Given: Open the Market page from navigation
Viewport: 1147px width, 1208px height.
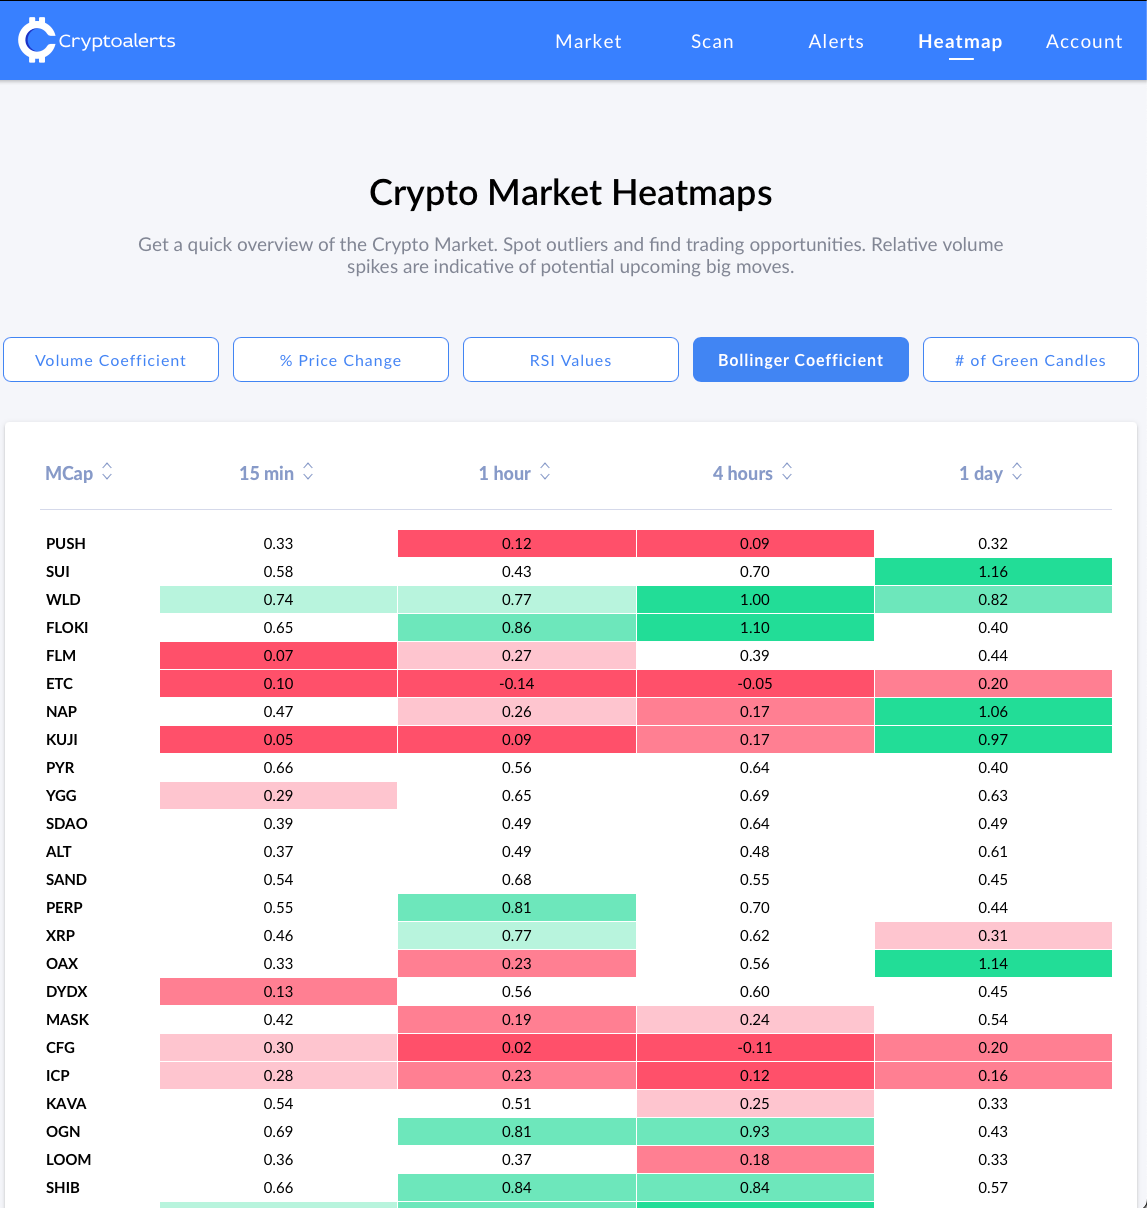Looking at the screenshot, I should point(588,41).
